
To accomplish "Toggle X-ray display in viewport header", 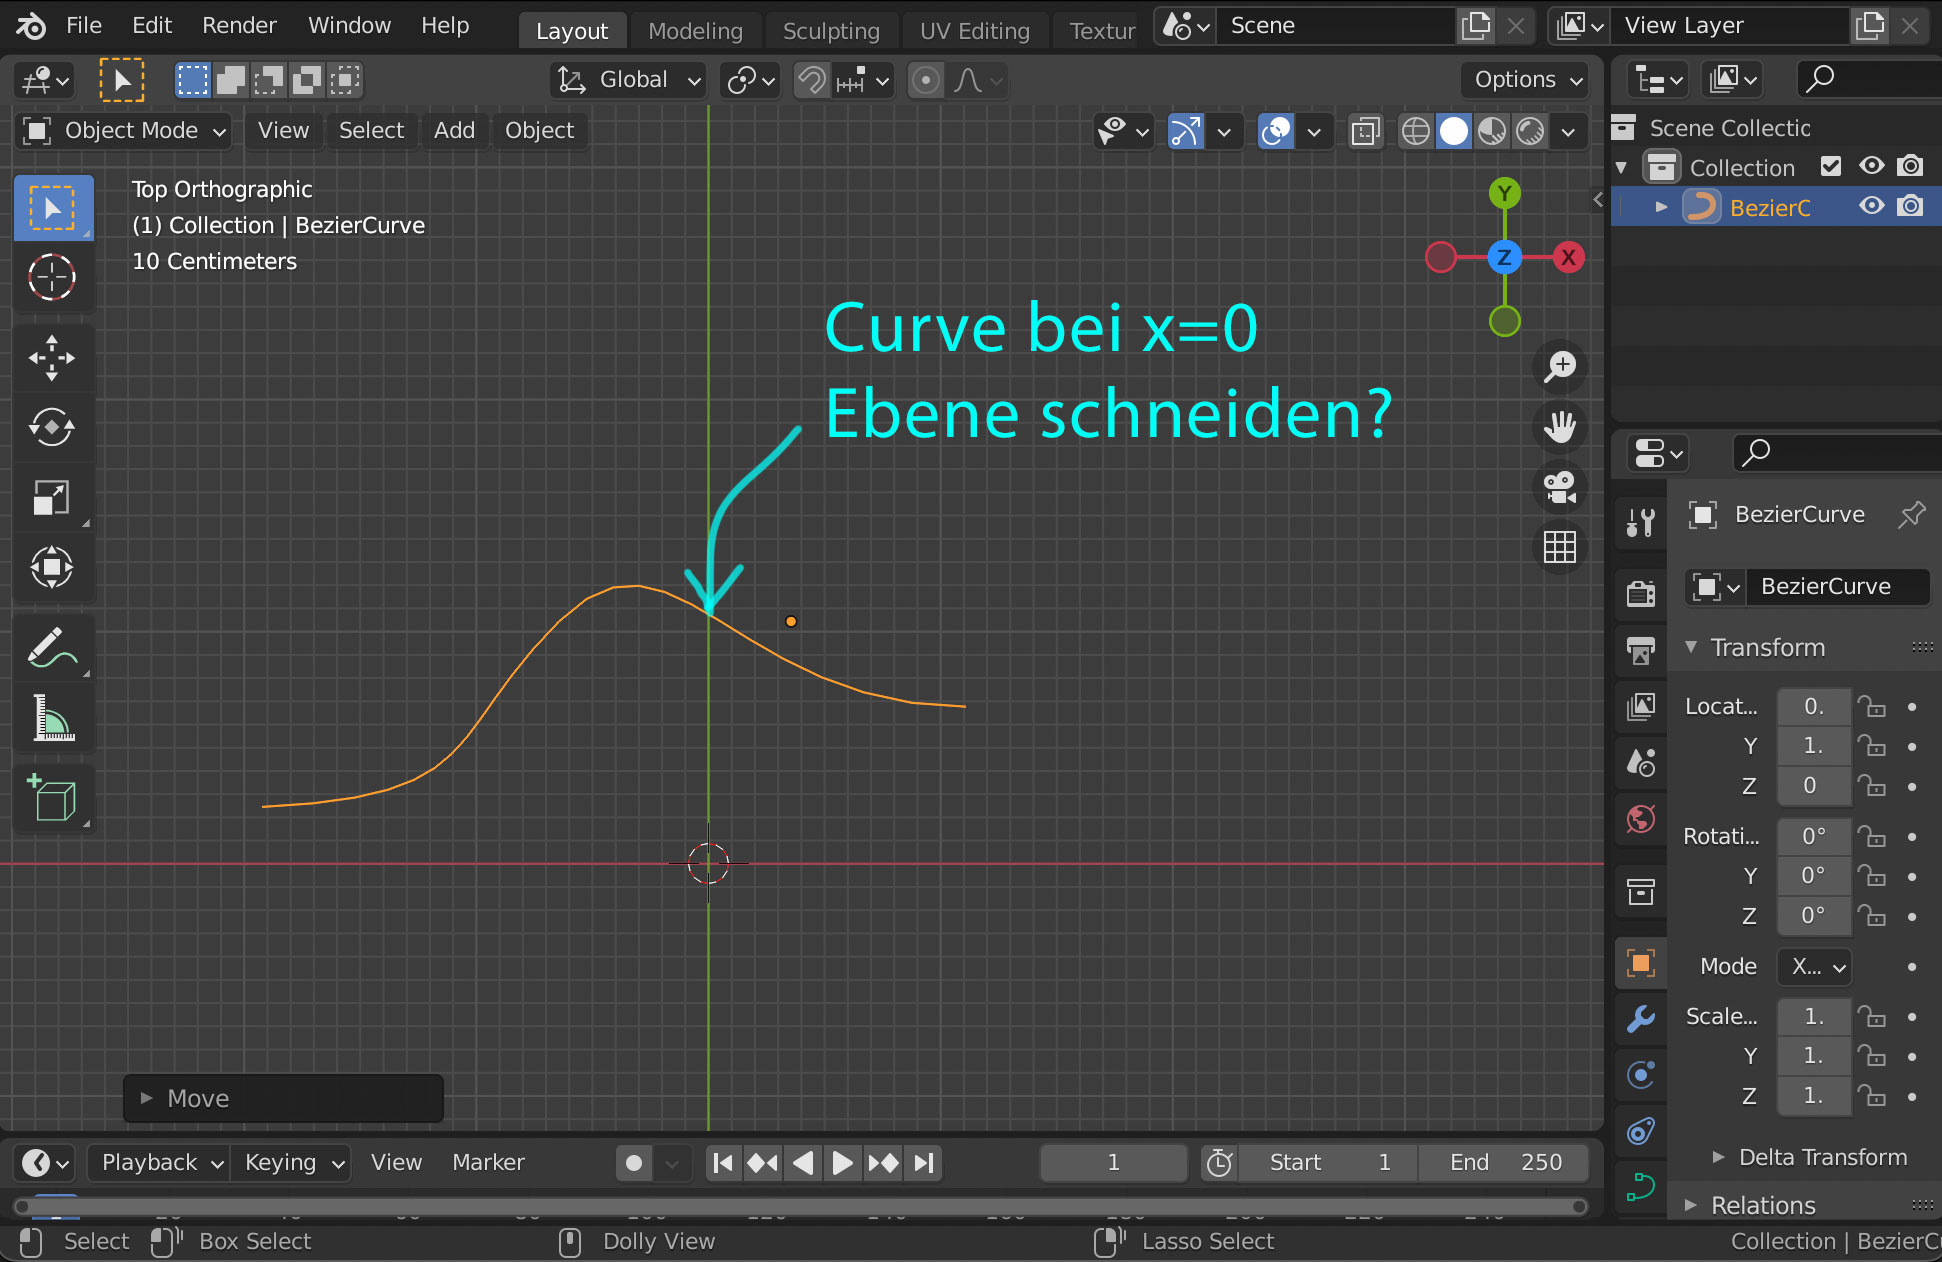I will pyautogui.click(x=1365, y=131).
